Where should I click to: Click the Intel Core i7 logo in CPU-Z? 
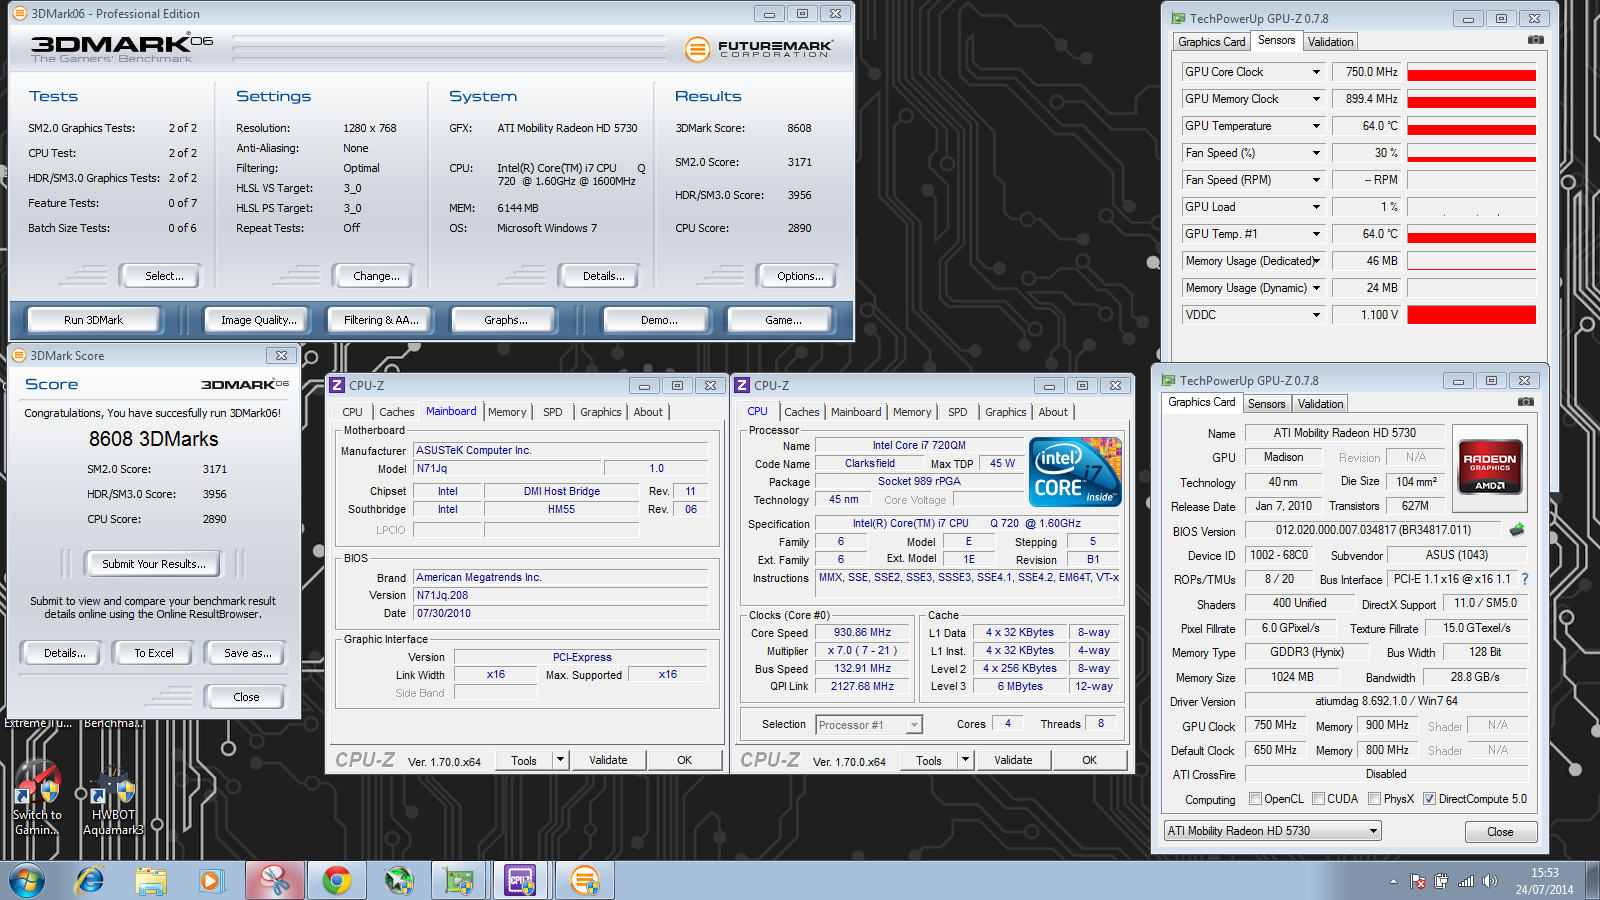pyautogui.click(x=1075, y=472)
